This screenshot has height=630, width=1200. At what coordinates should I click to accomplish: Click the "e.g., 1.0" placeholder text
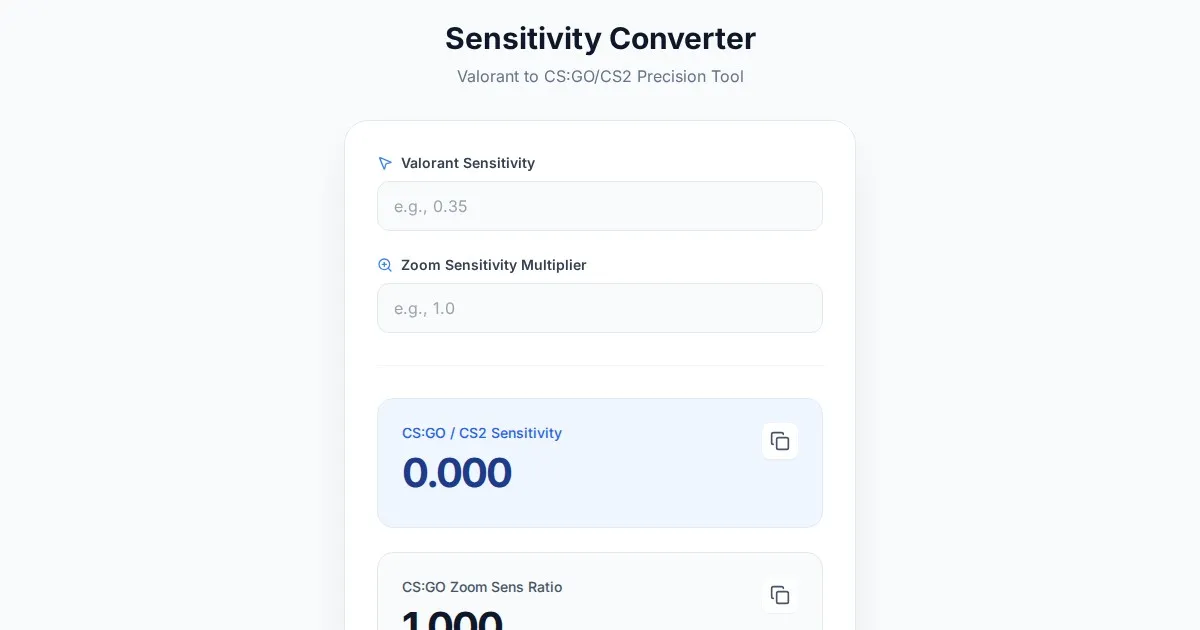pyautogui.click(x=425, y=309)
